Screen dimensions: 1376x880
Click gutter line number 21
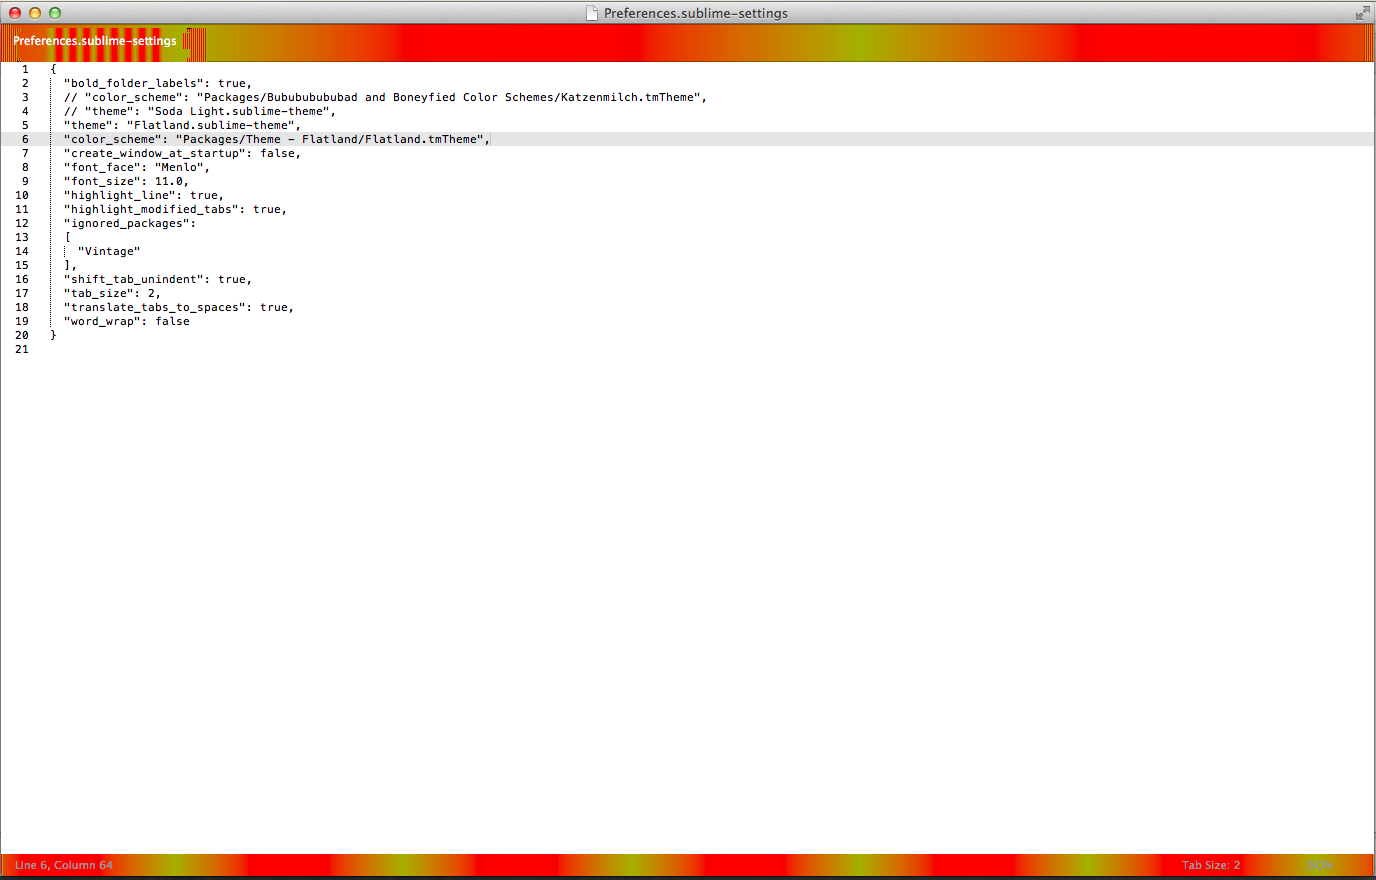(x=22, y=350)
